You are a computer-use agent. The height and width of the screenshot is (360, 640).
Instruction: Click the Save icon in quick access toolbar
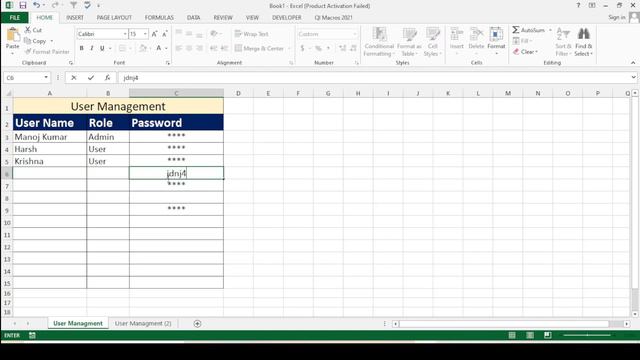(x=22, y=5)
